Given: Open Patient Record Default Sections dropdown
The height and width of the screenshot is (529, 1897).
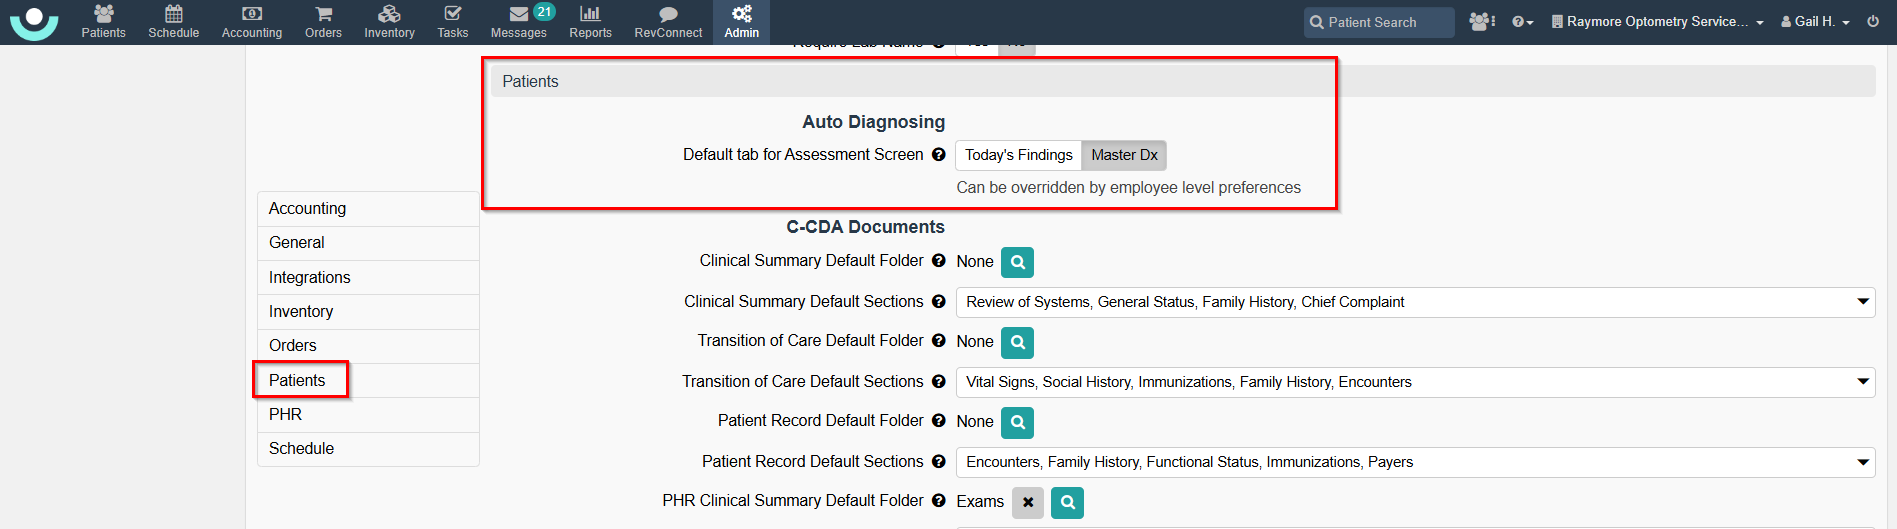Looking at the screenshot, I should pos(1414,462).
